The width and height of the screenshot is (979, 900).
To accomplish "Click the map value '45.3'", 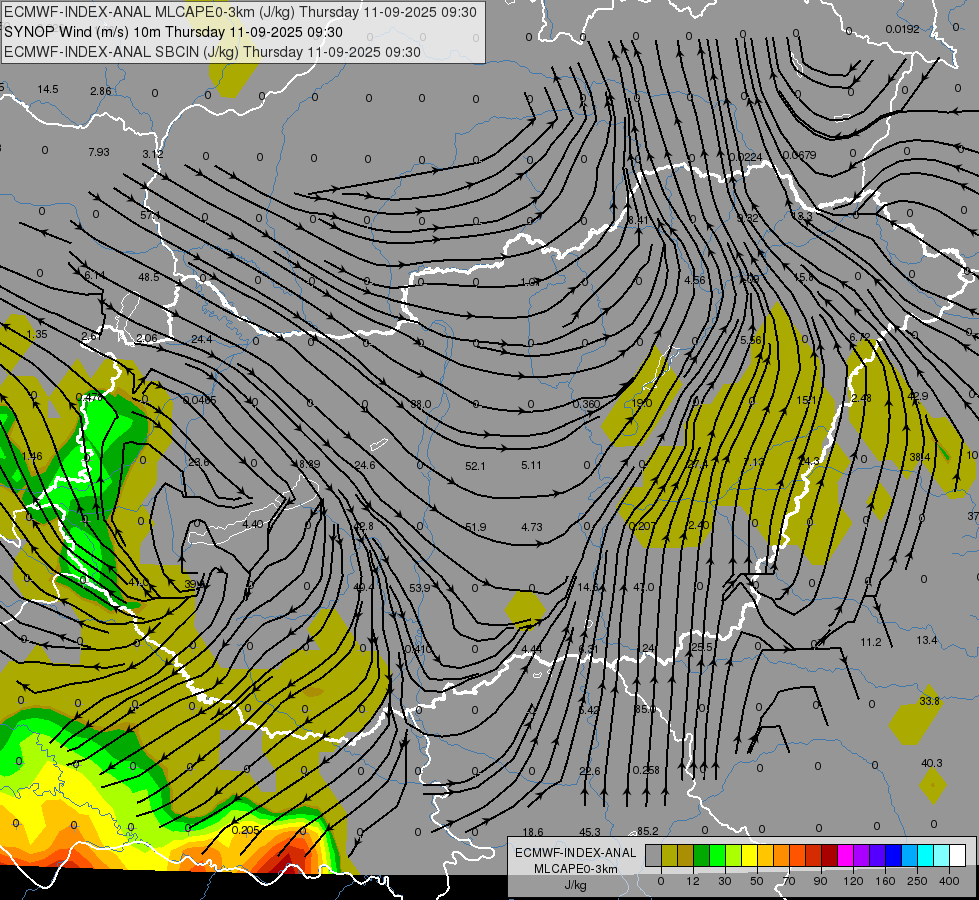I will click(590, 832).
